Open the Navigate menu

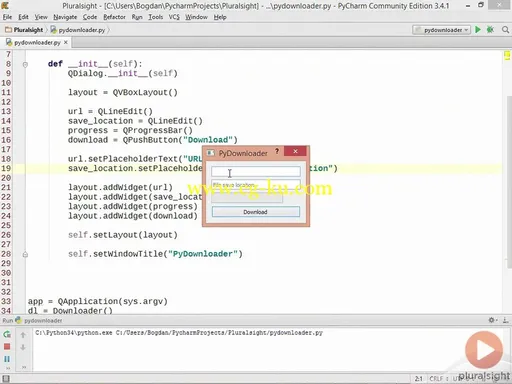[65, 17]
